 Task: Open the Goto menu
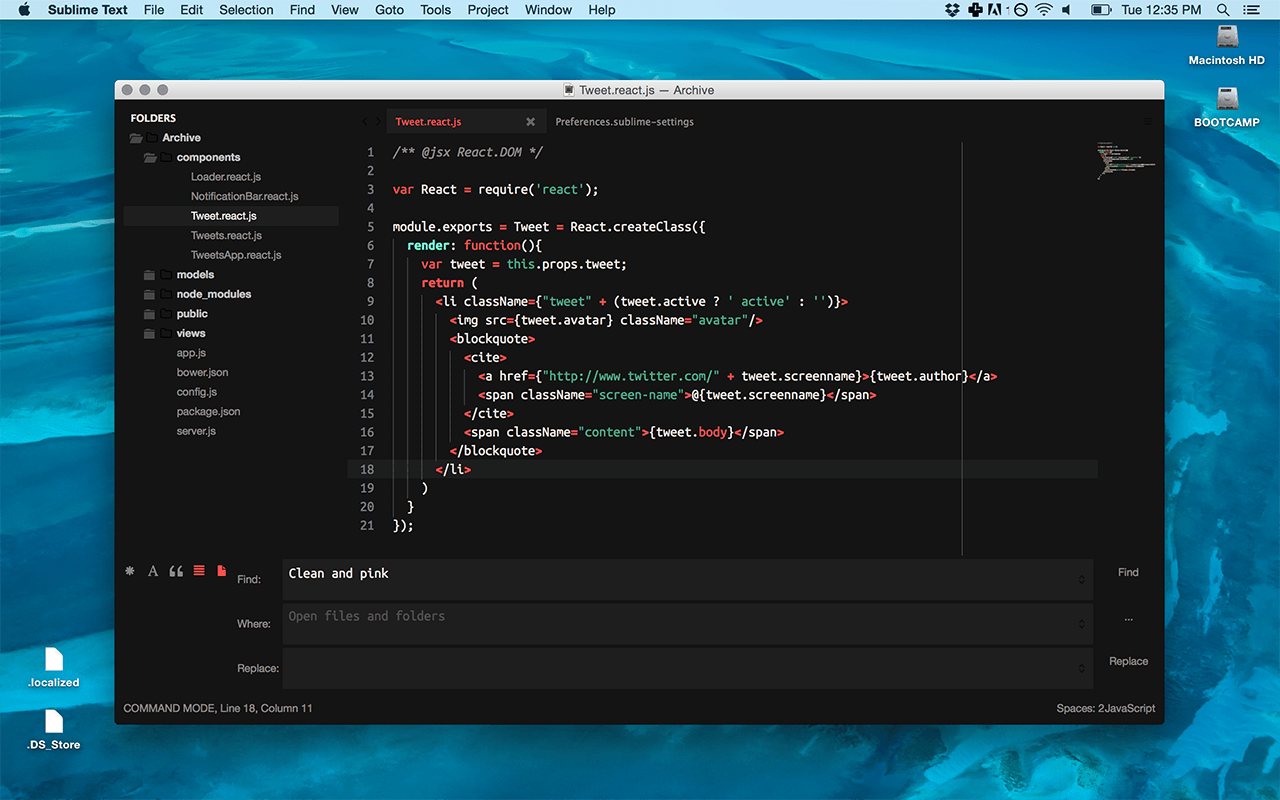coord(389,10)
